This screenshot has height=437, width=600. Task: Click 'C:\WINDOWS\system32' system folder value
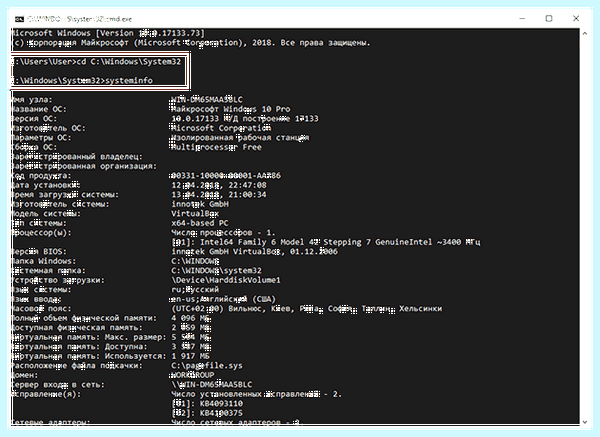click(x=216, y=271)
